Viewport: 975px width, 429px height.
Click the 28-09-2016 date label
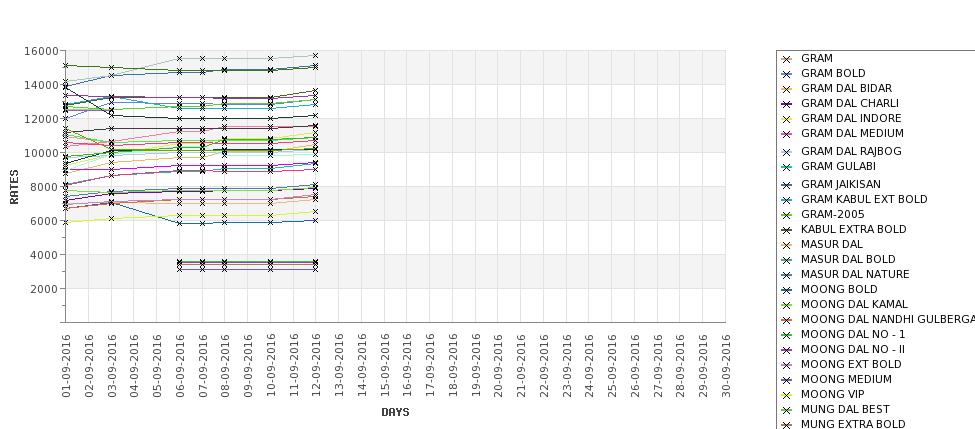click(680, 366)
